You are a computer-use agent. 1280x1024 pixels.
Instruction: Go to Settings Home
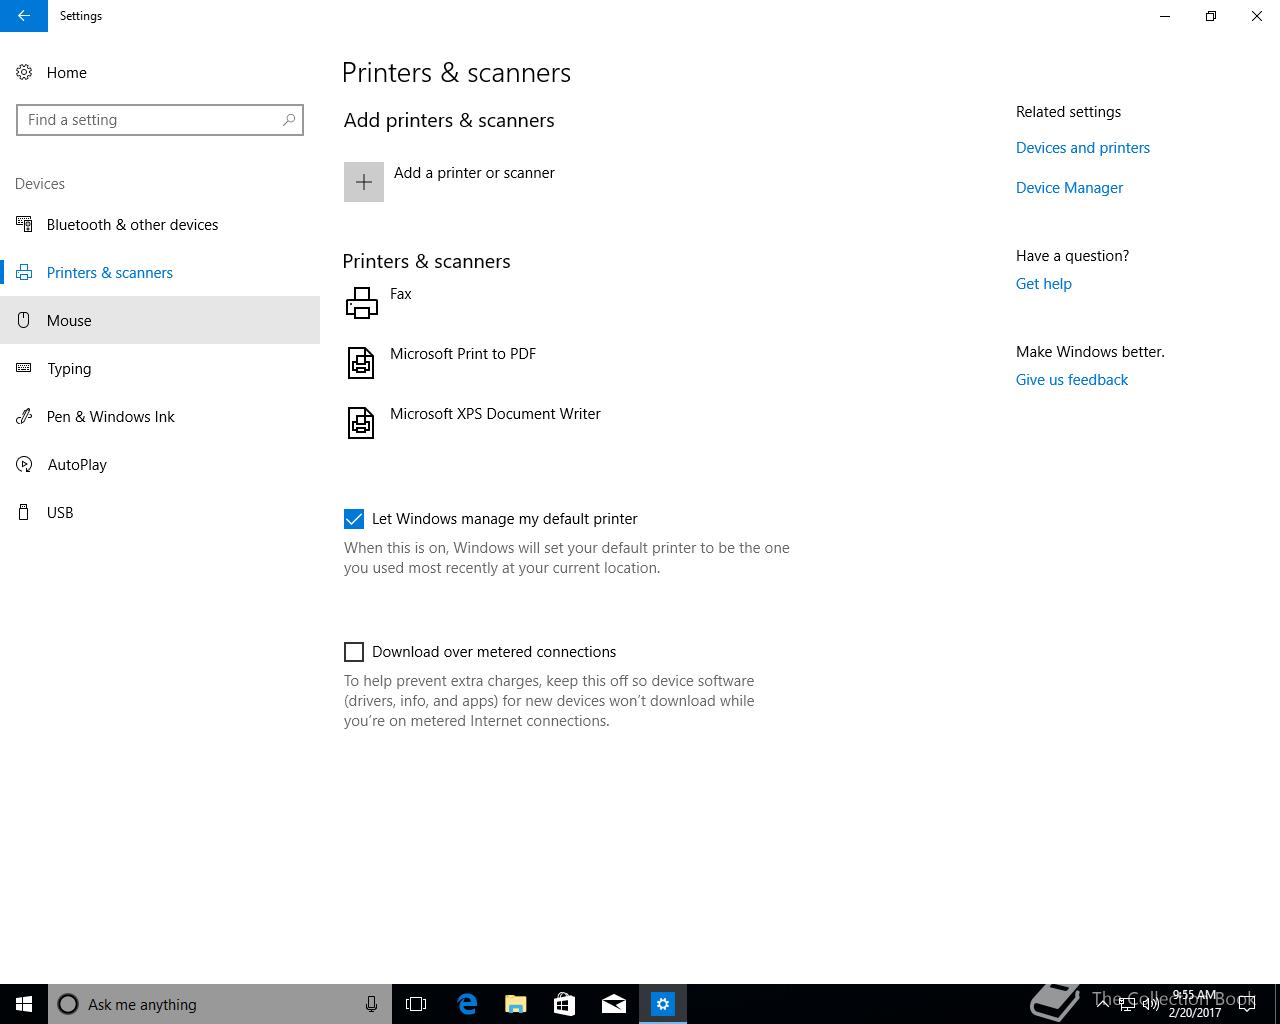click(x=160, y=73)
